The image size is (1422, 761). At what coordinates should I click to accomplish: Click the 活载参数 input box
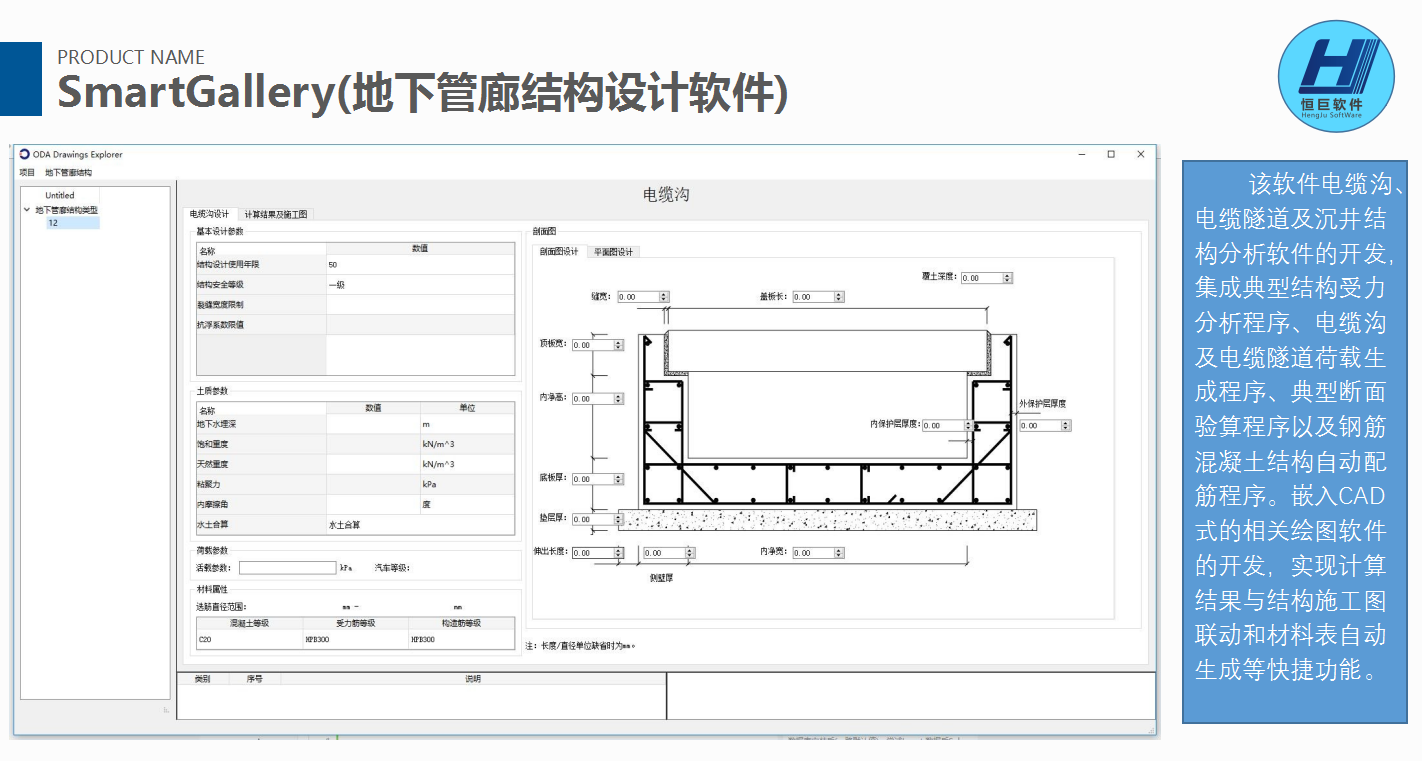click(288, 568)
